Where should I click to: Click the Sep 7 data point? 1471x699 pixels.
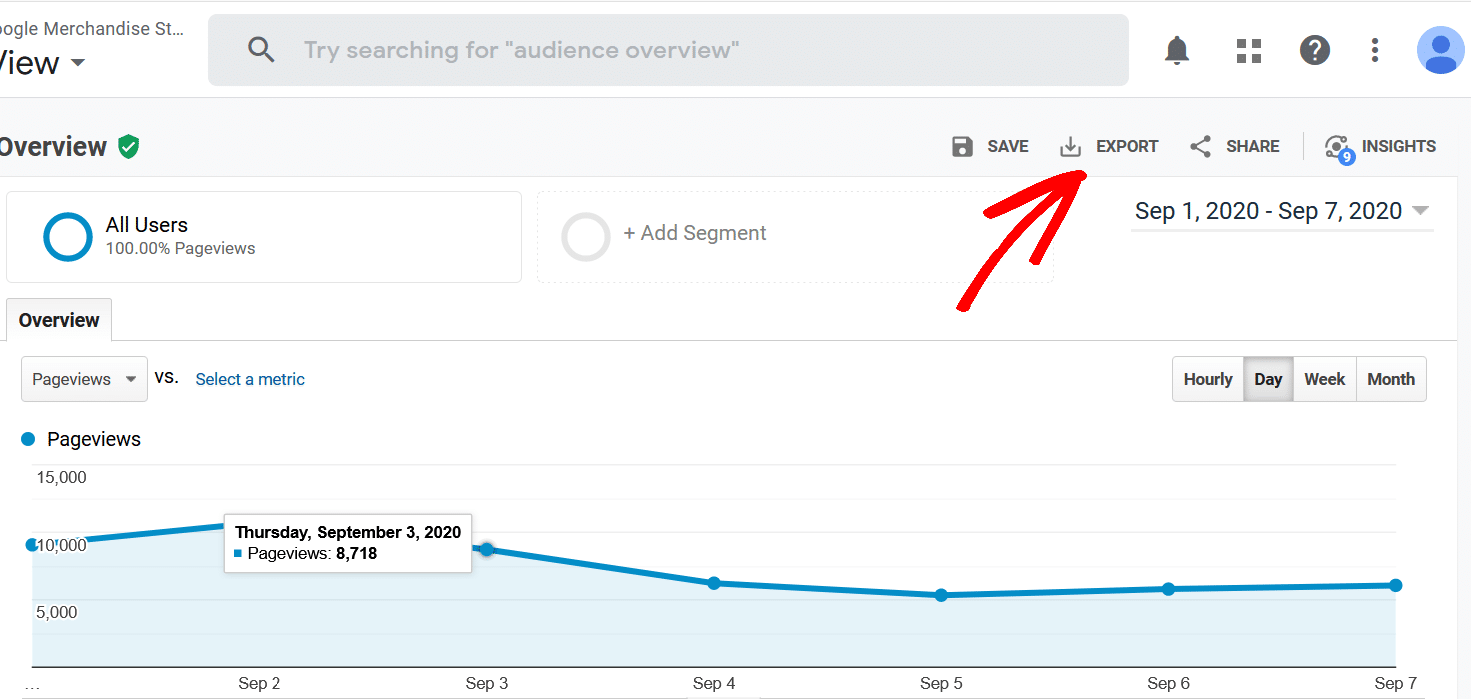tap(1395, 585)
